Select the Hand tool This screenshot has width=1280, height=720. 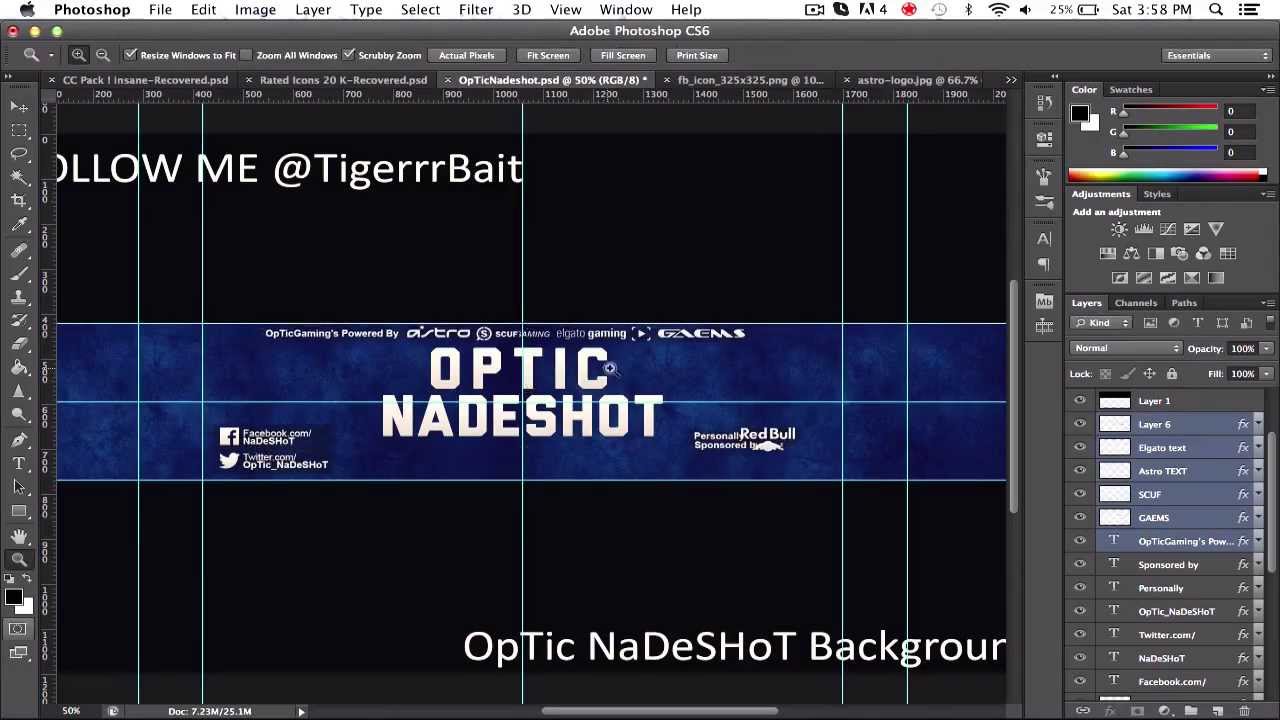pos(19,536)
